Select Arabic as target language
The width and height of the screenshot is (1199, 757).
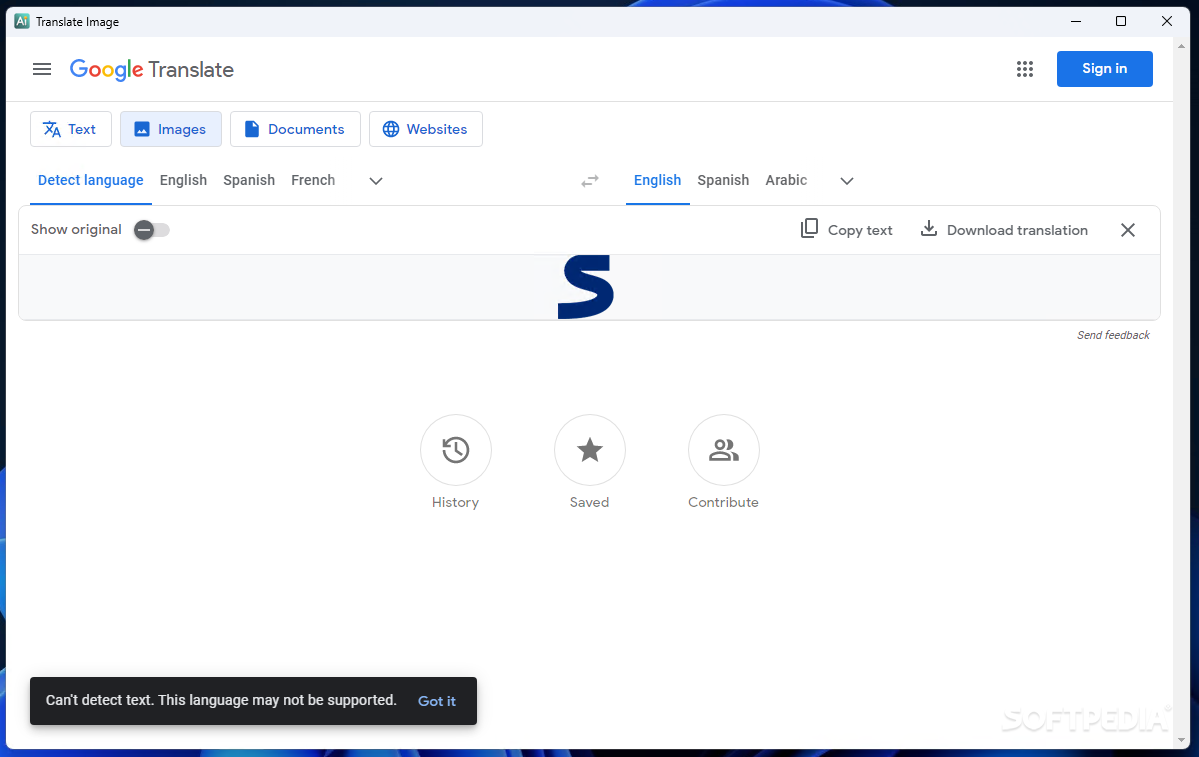point(786,180)
